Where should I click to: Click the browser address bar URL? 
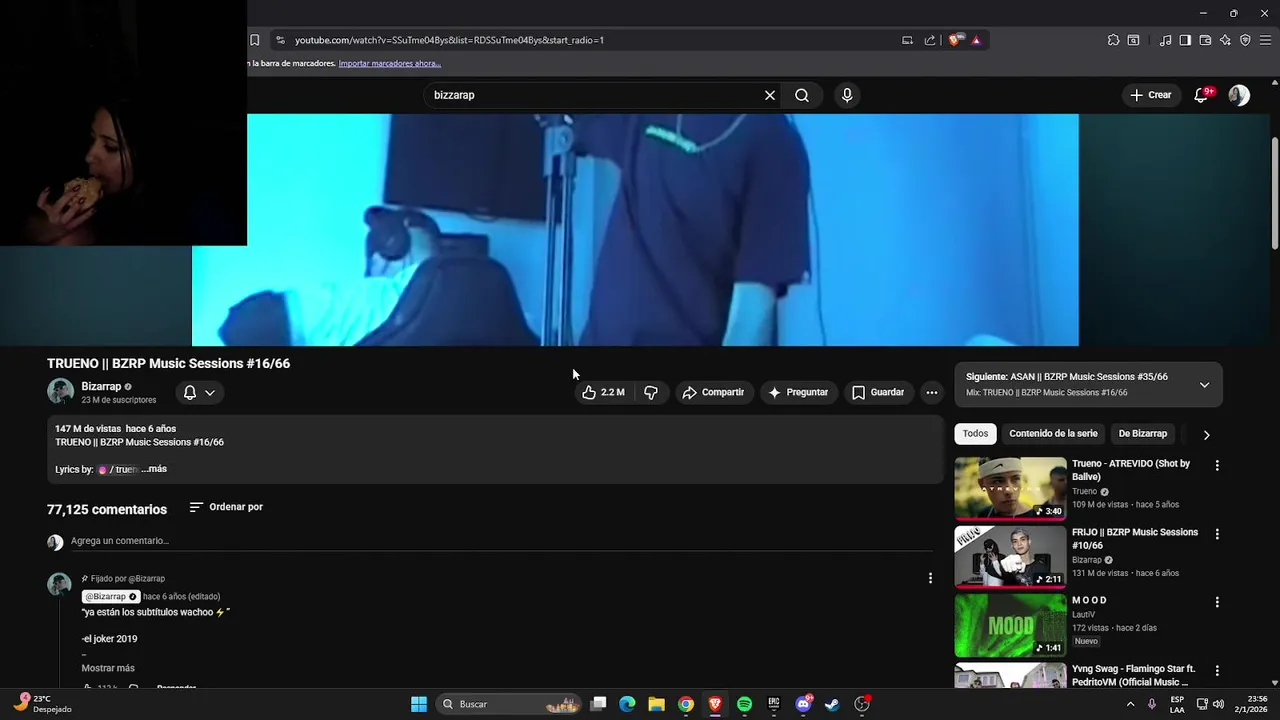[449, 40]
